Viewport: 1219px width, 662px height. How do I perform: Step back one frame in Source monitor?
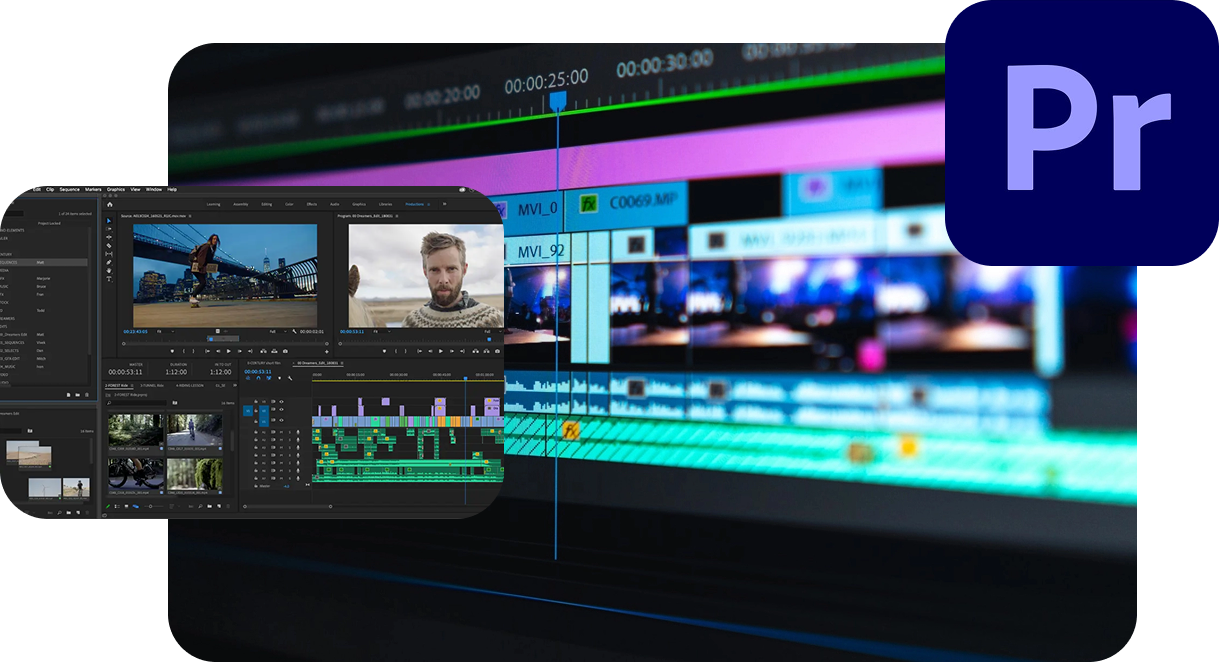coord(218,351)
